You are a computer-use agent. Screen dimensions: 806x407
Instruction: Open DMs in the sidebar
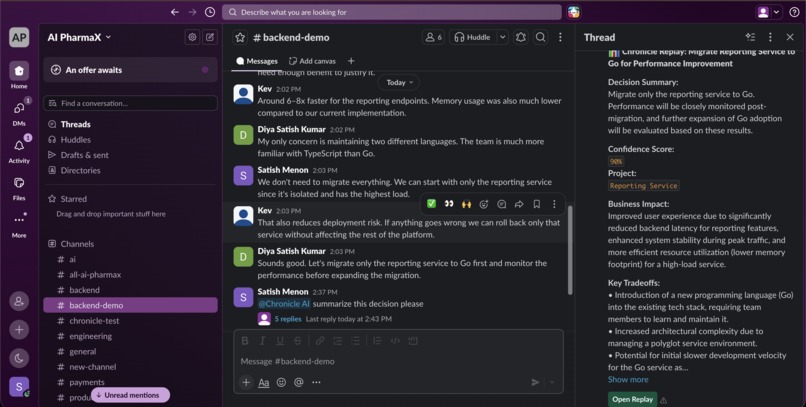click(19, 108)
